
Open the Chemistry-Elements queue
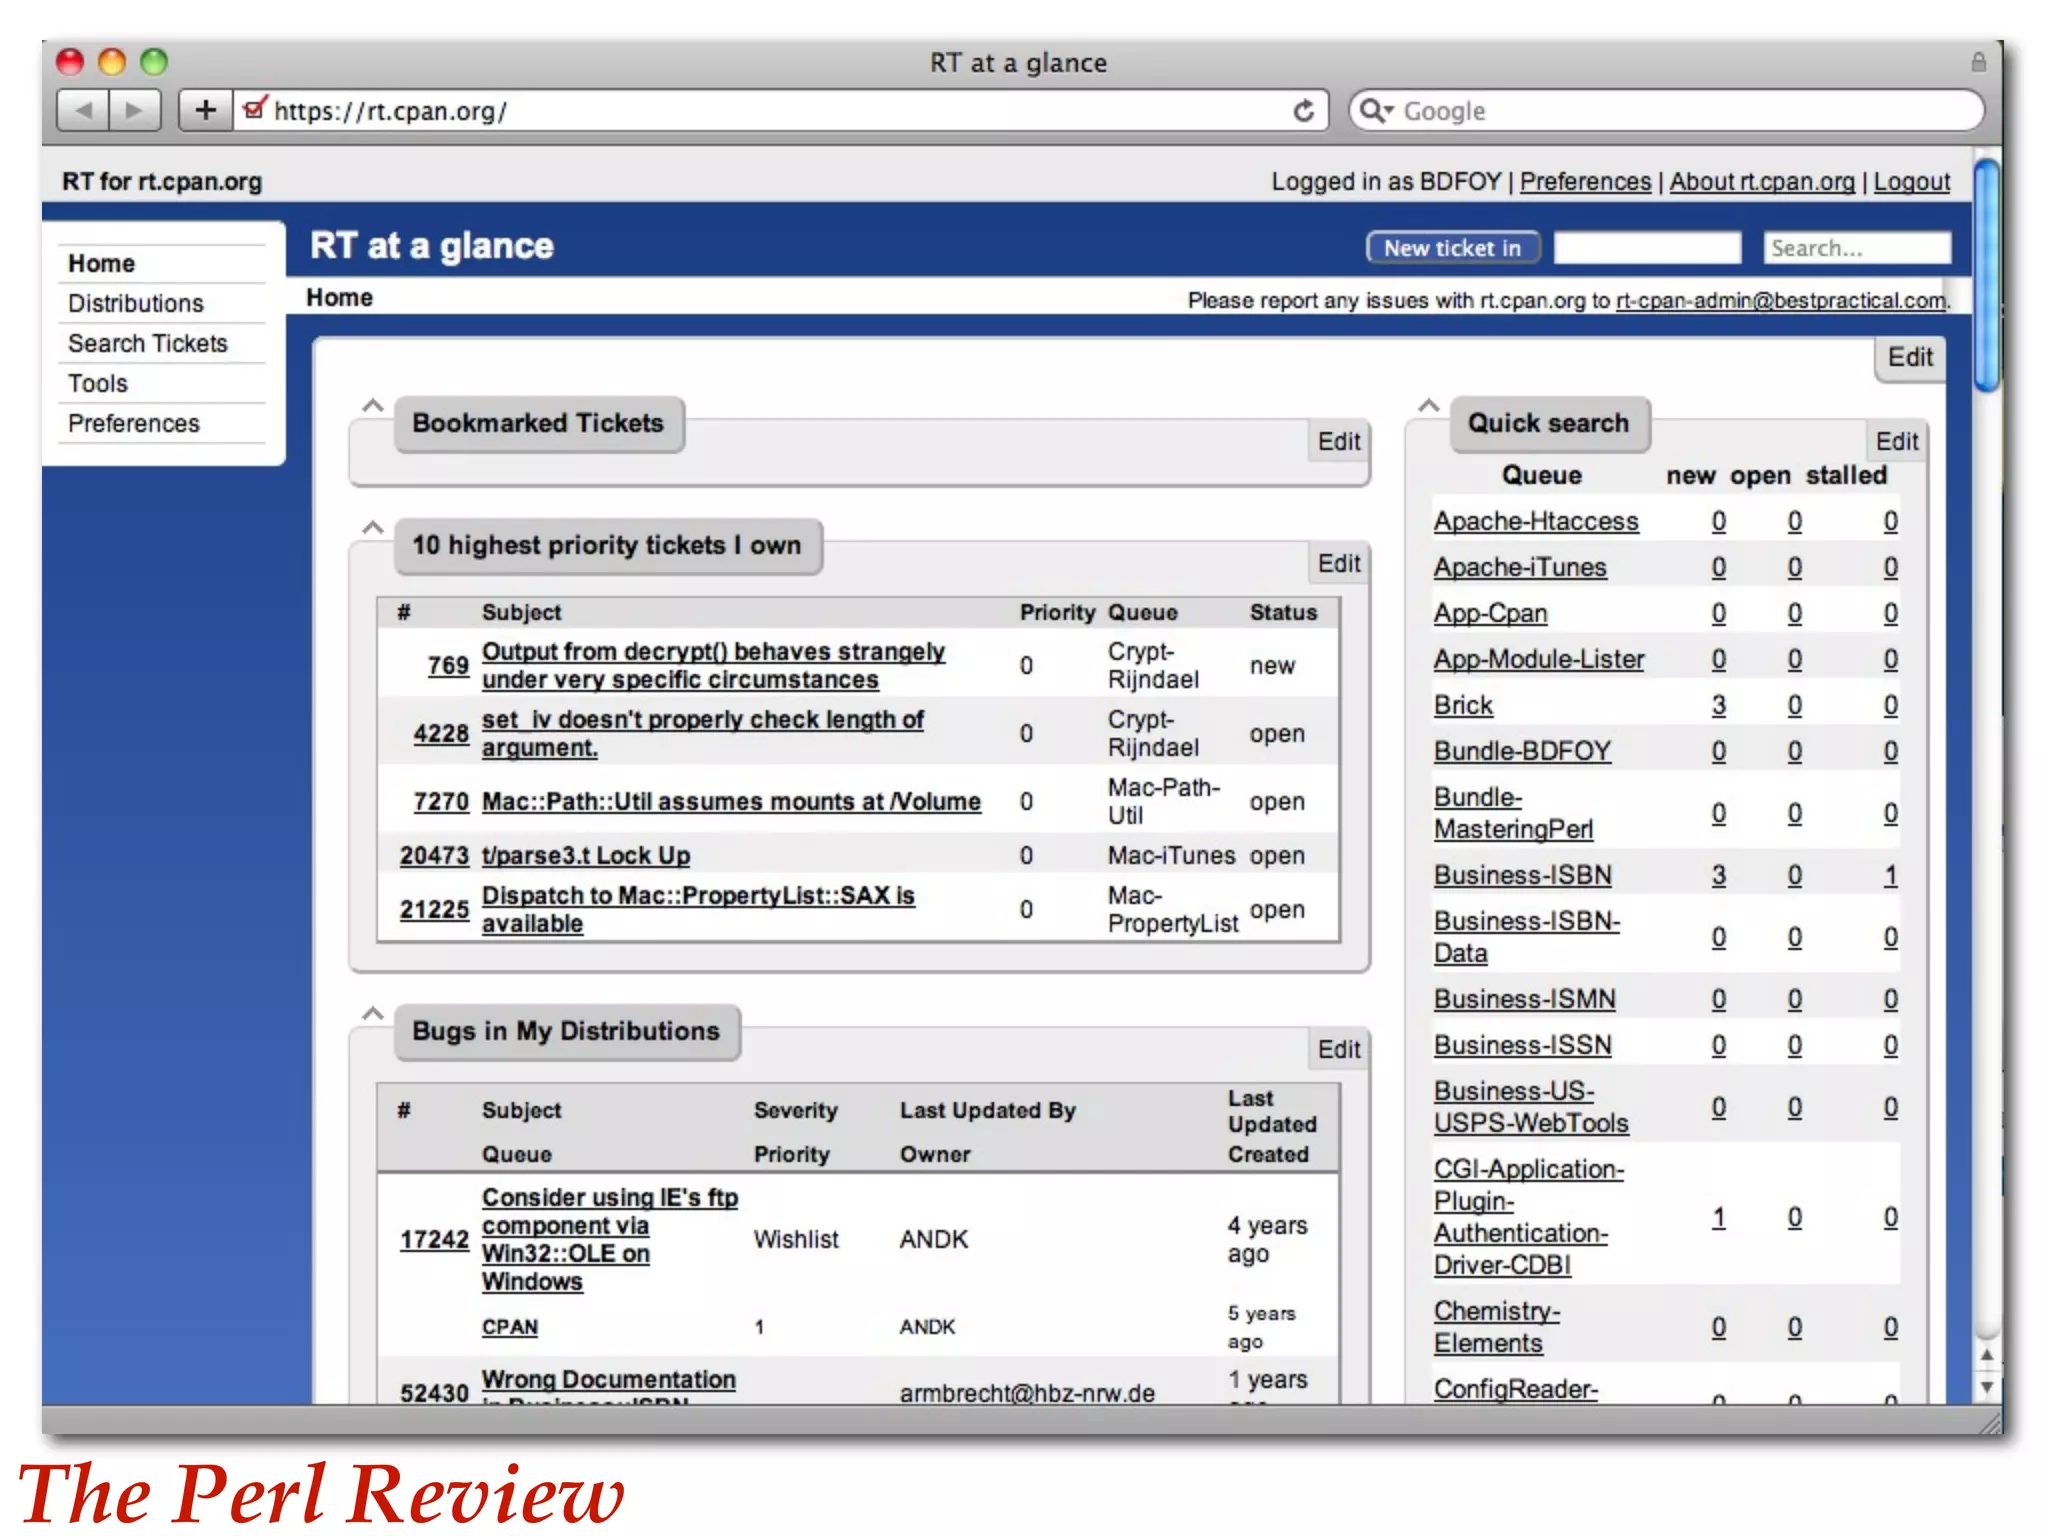[1497, 1327]
